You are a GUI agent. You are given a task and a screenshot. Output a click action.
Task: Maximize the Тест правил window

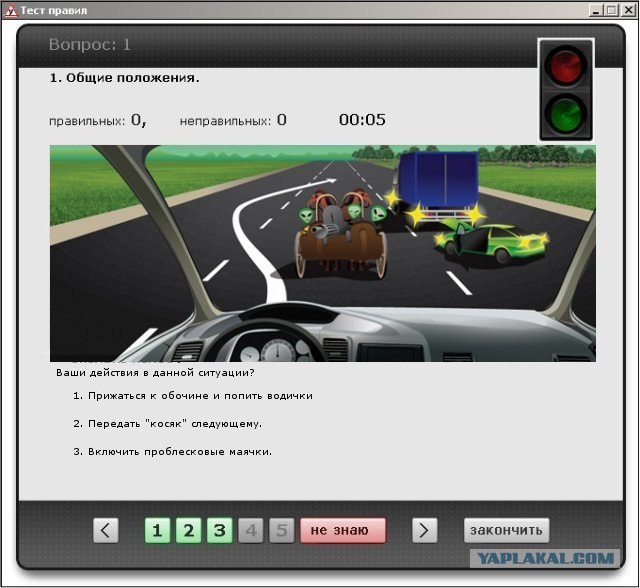pyautogui.click(x=612, y=10)
